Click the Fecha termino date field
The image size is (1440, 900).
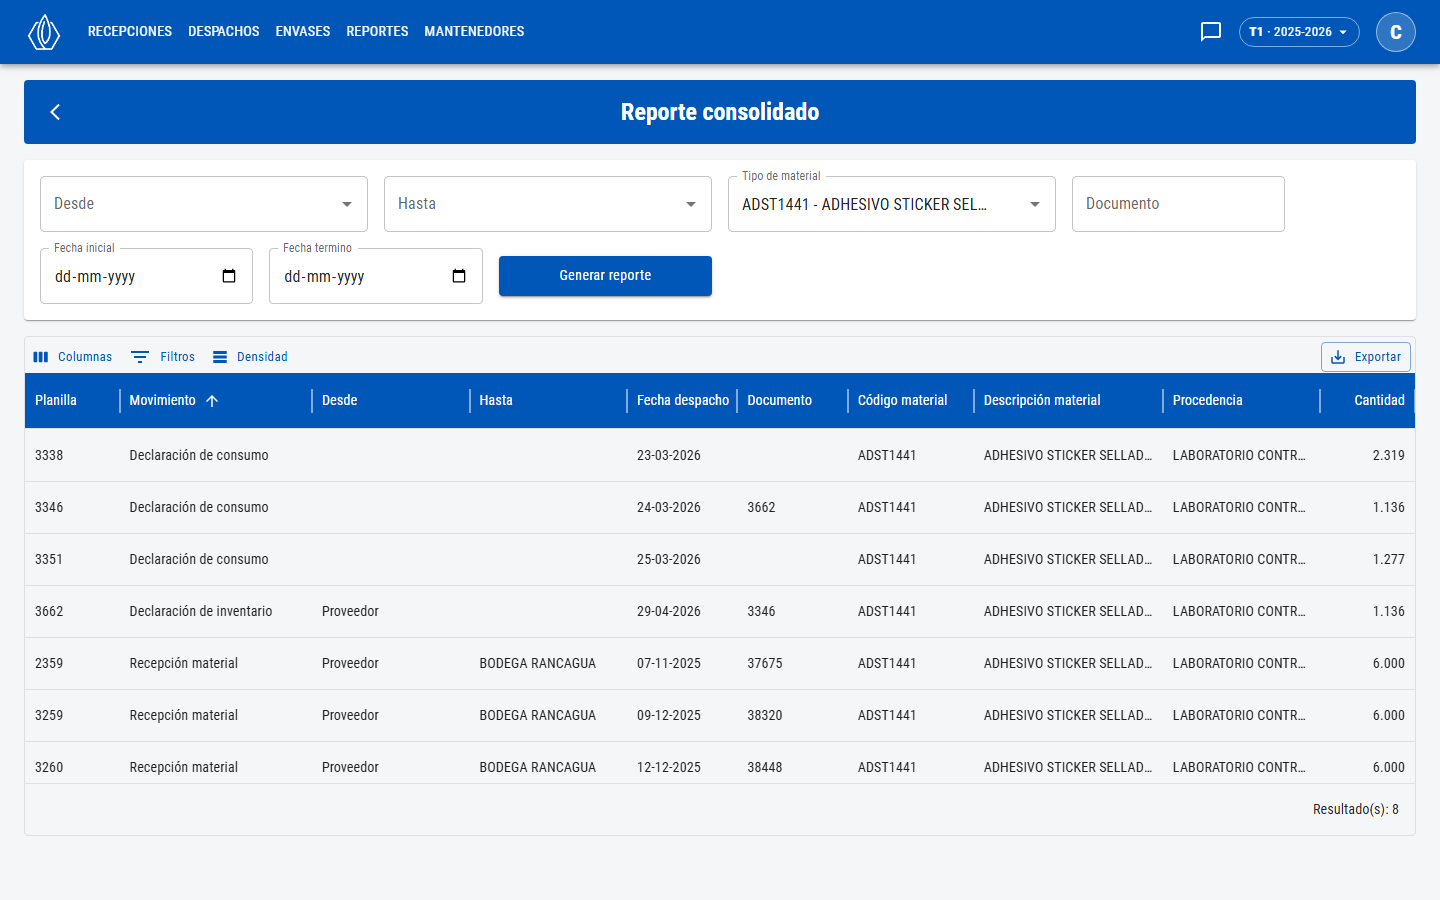(376, 276)
